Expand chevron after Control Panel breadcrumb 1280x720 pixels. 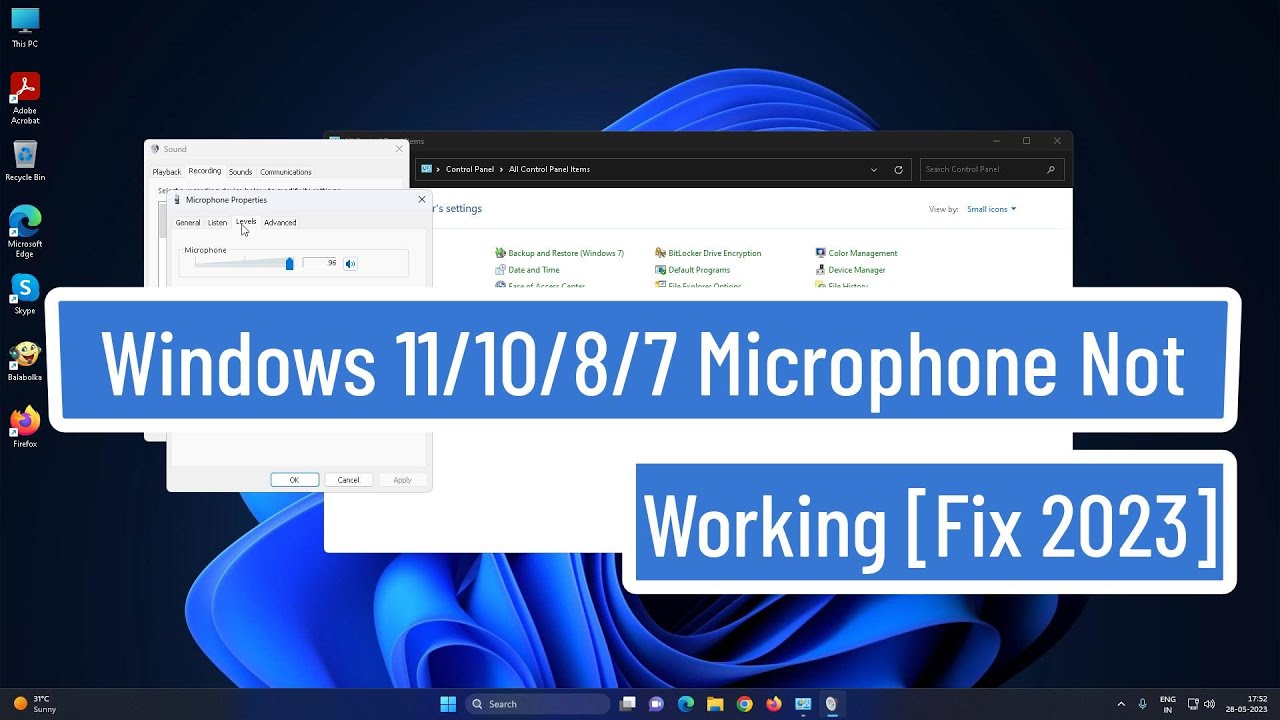coord(502,169)
